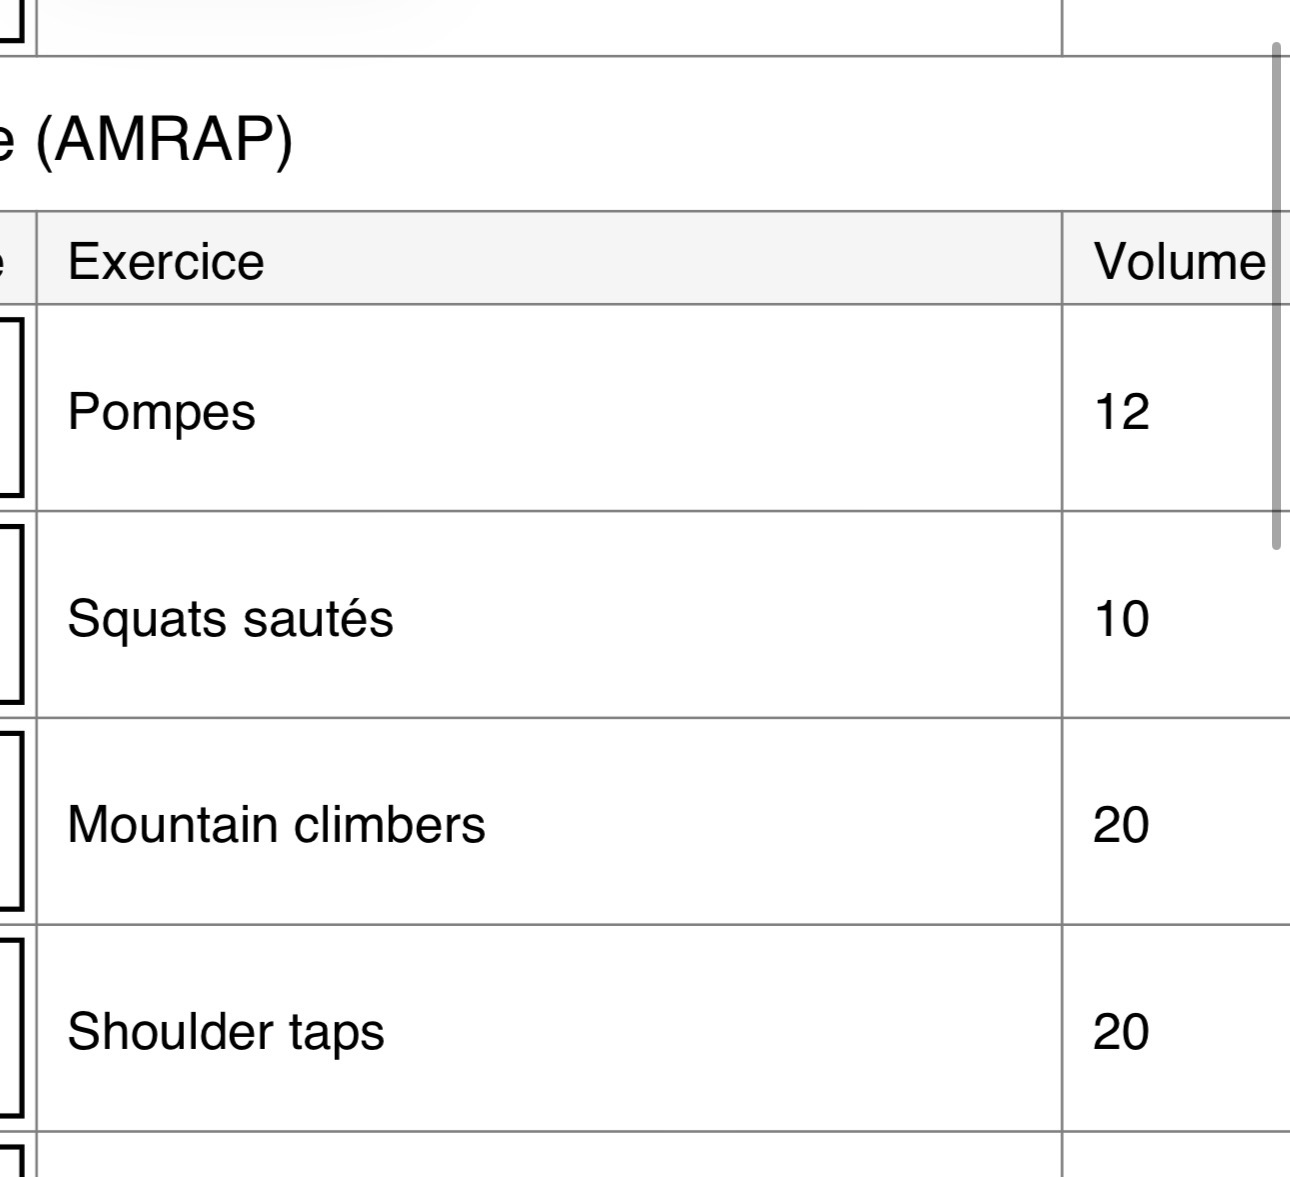Select the Squats sautés exercise cell

(230, 618)
